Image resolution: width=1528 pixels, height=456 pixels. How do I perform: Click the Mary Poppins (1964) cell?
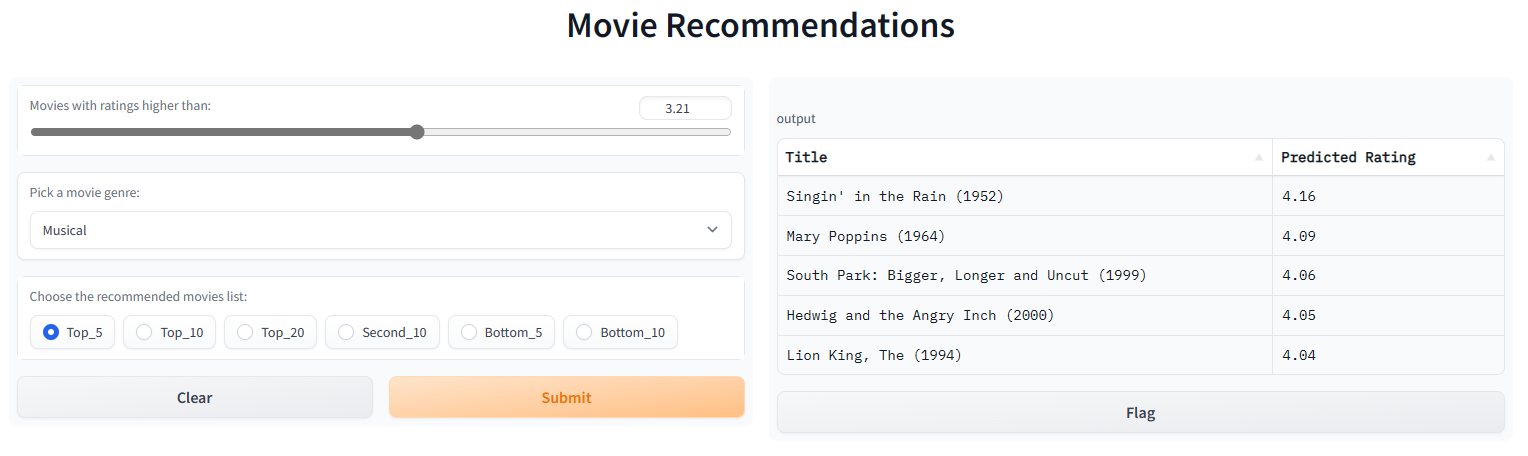pos(865,236)
